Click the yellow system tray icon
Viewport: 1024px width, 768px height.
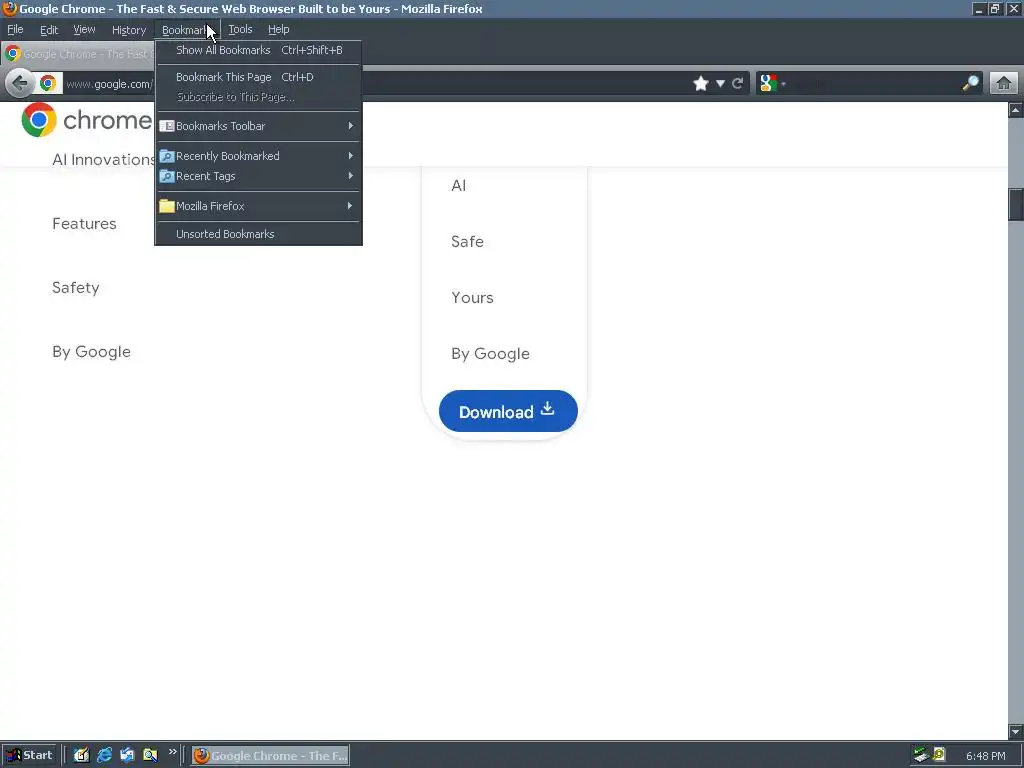click(939, 755)
